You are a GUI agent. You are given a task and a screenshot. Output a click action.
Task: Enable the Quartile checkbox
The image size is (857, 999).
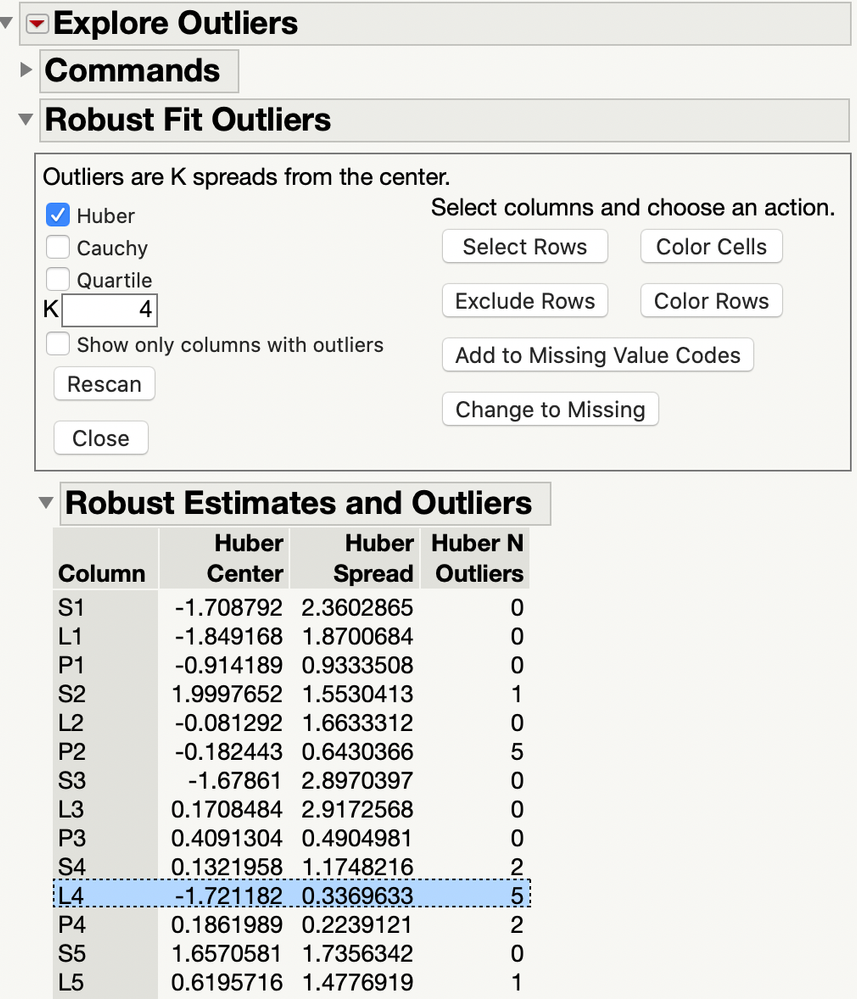pyautogui.click(x=58, y=279)
